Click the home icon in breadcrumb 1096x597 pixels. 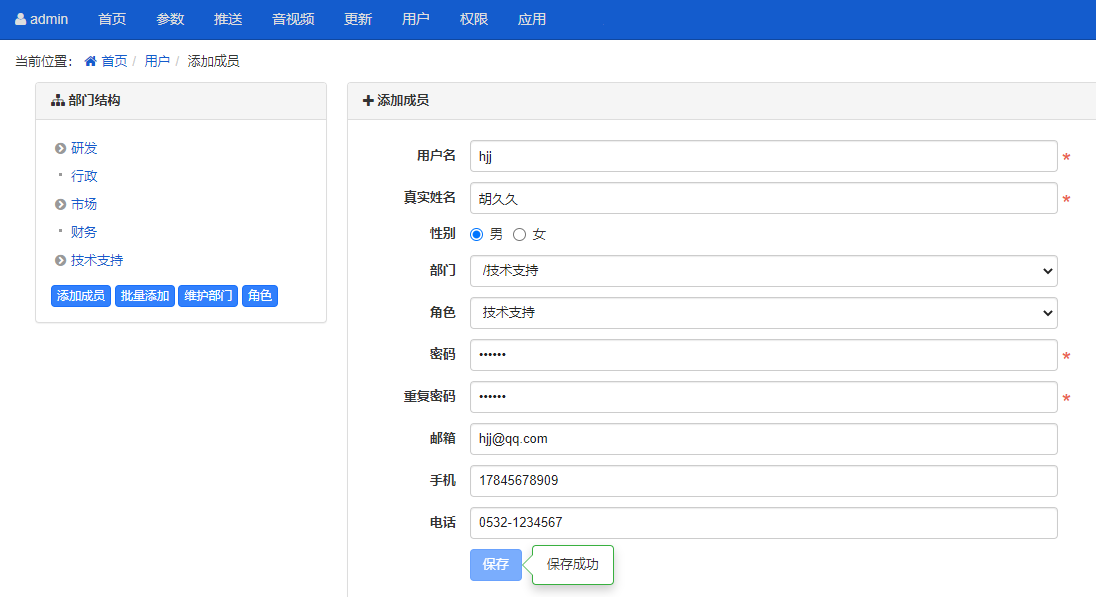[x=91, y=61]
